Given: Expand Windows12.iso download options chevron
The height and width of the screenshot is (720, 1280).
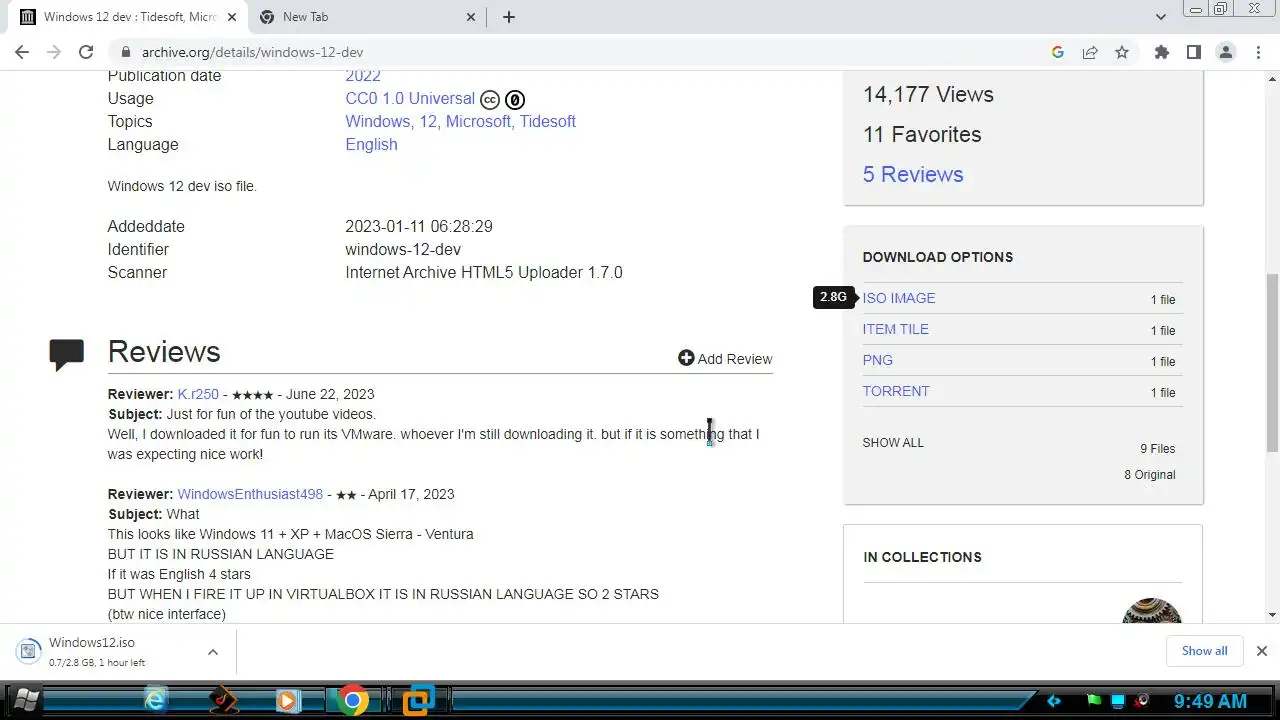Looking at the screenshot, I should [212, 652].
